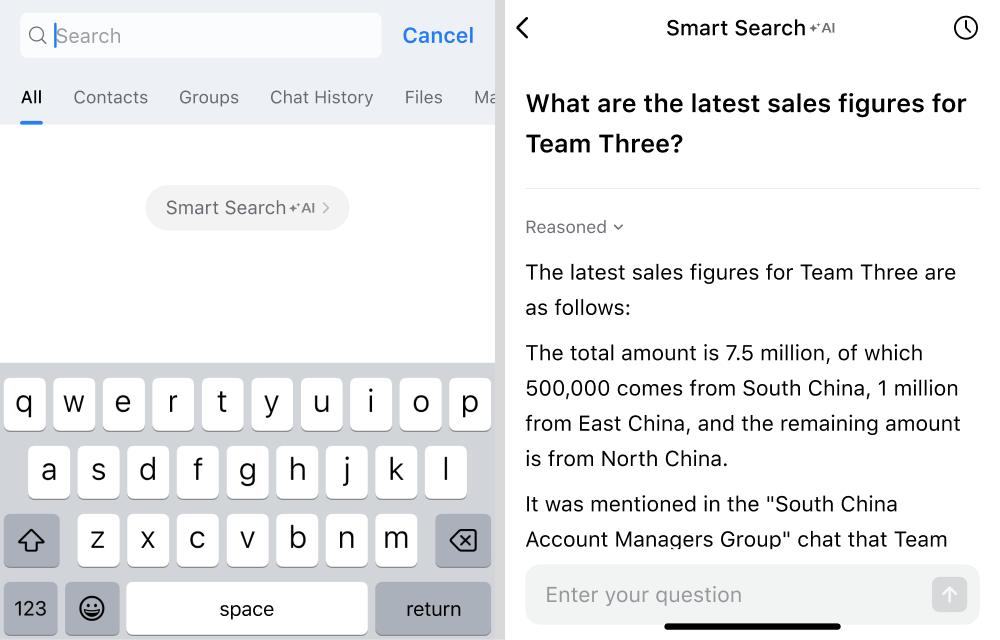1000x640 pixels.
Task: Cancel the search
Action: (x=438, y=36)
